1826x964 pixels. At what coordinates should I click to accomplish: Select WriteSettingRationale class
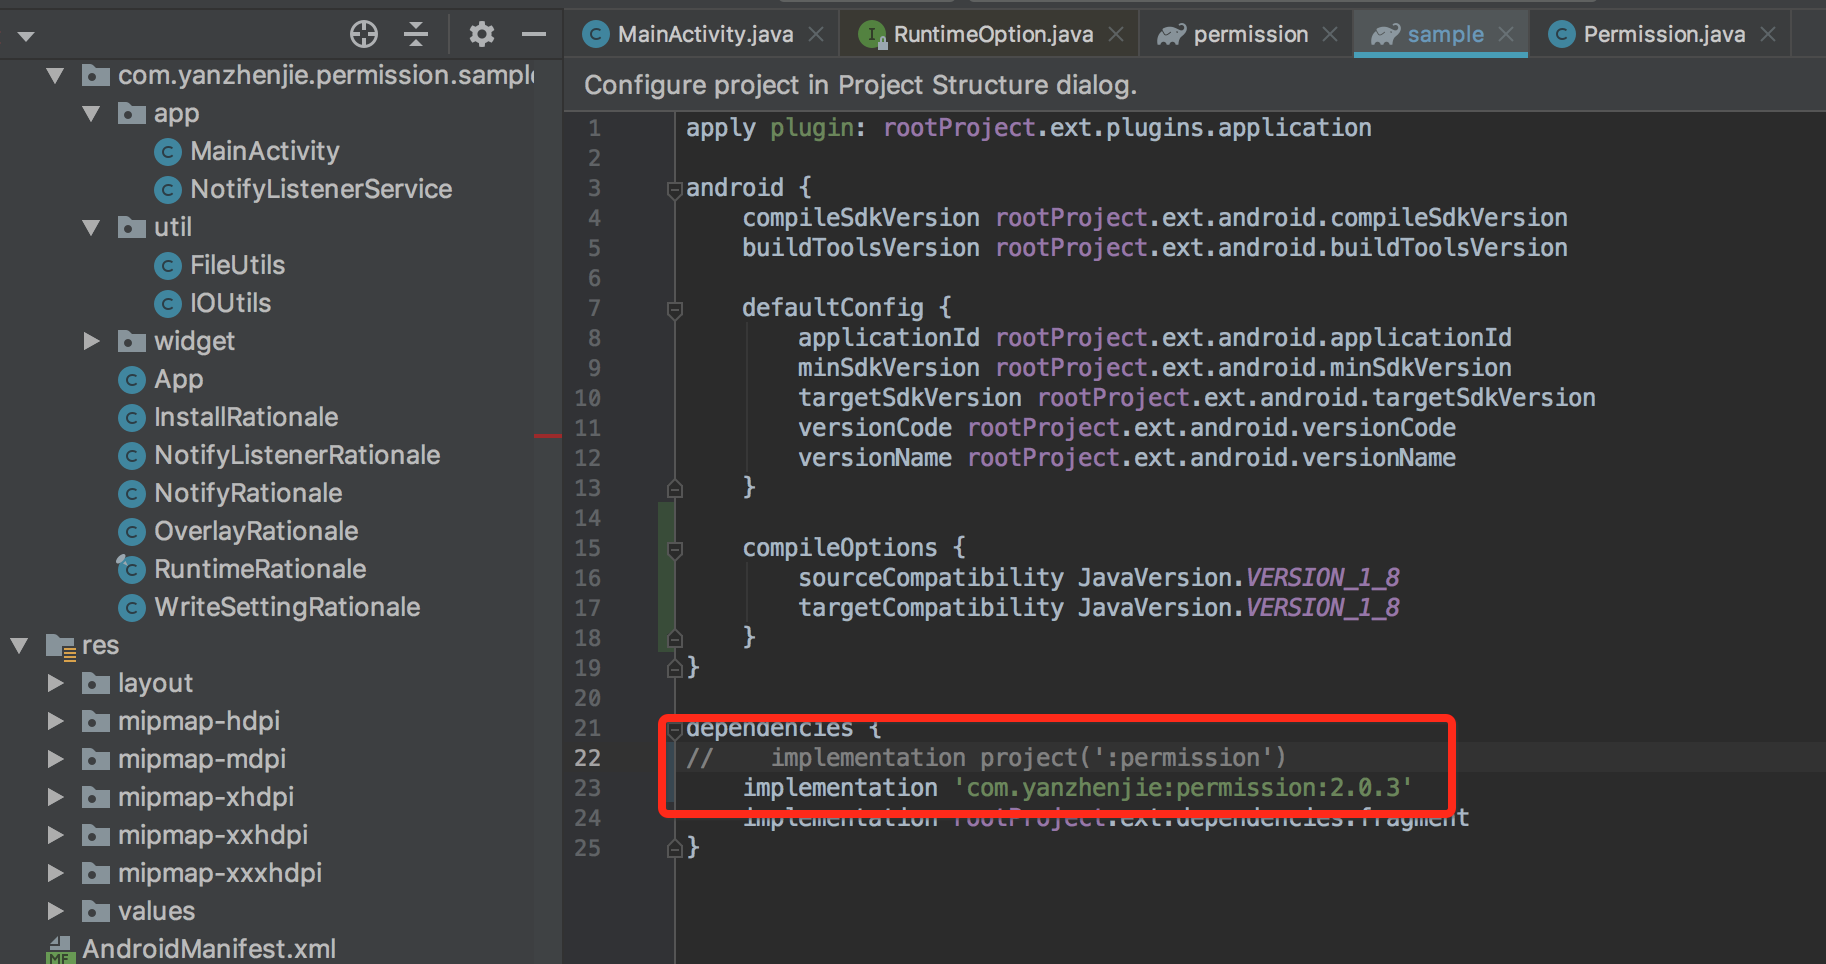pyautogui.click(x=287, y=607)
